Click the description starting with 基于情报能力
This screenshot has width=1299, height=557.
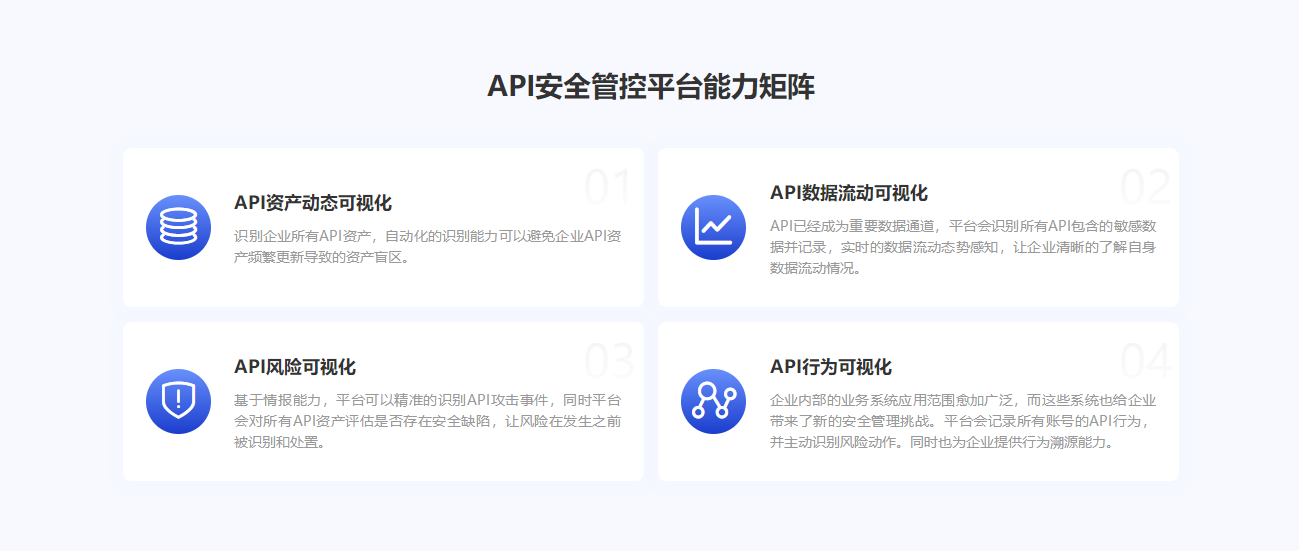coord(427,421)
